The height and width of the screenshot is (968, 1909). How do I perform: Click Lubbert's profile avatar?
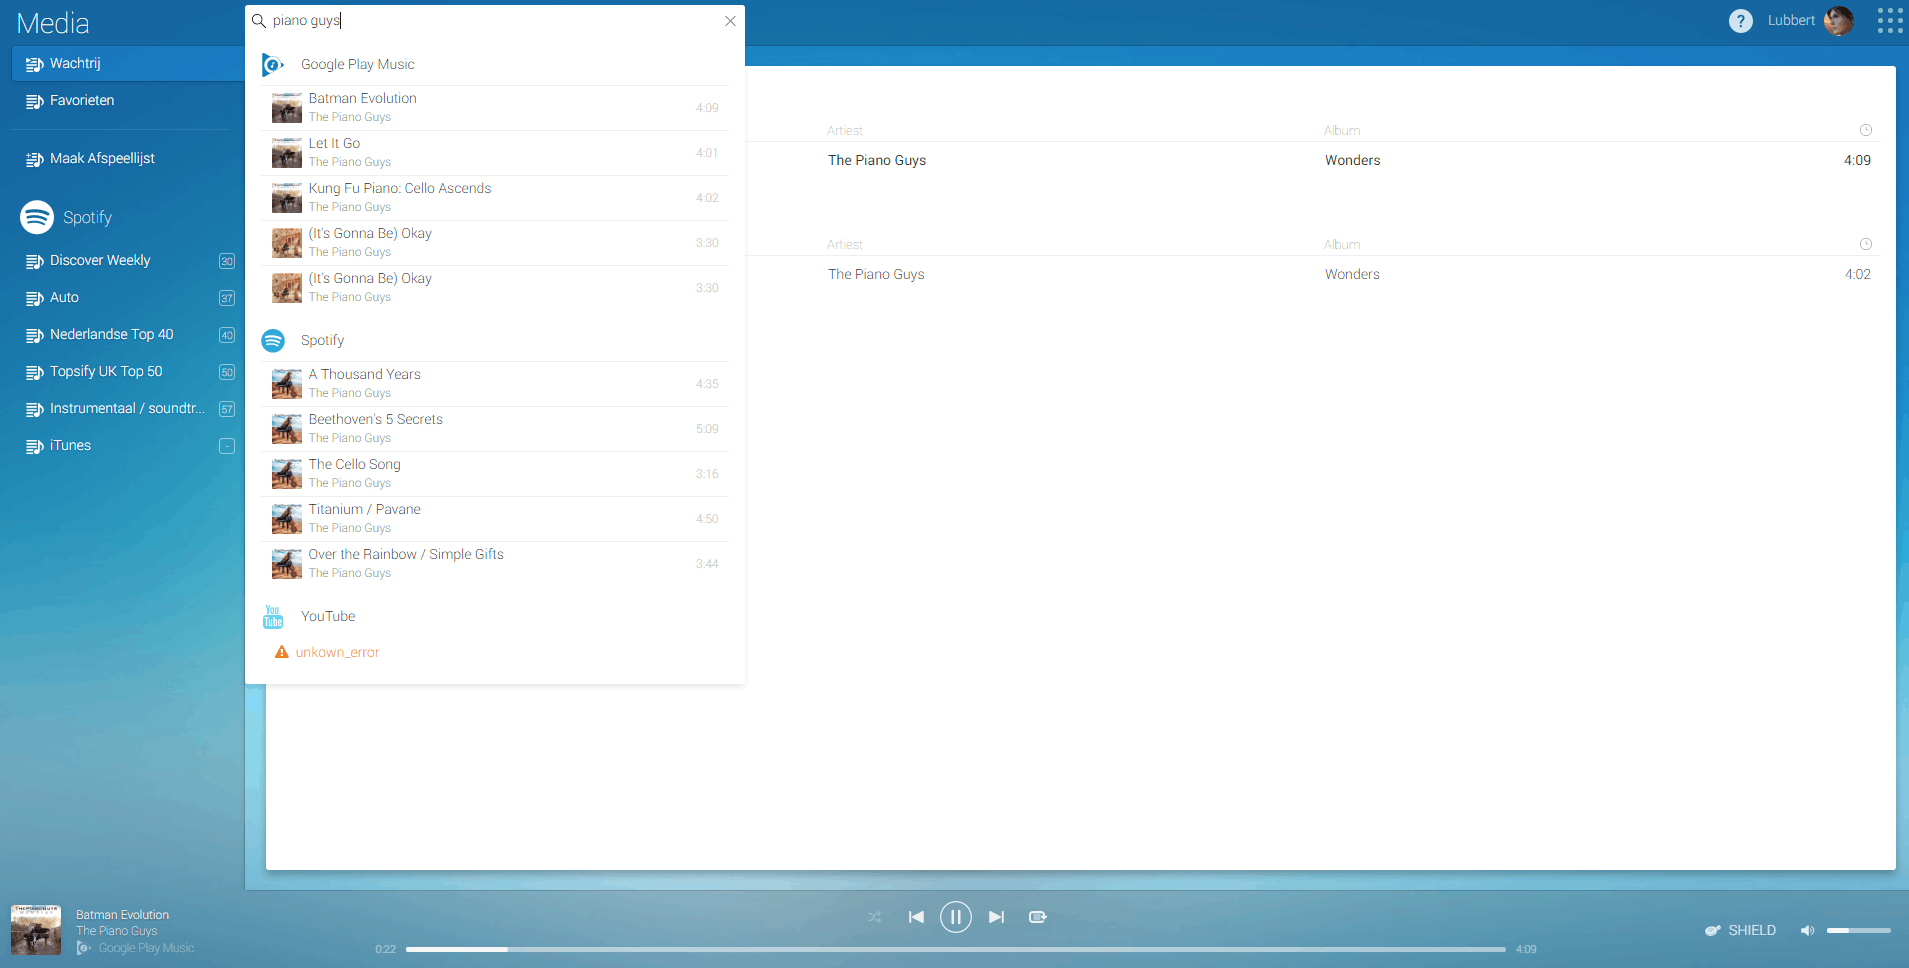1839,21
